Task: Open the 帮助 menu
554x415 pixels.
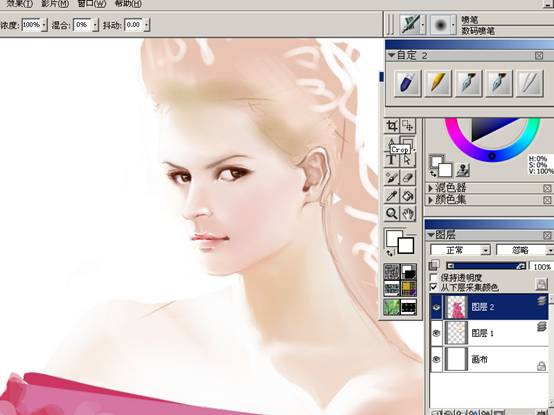Action: 128,4
